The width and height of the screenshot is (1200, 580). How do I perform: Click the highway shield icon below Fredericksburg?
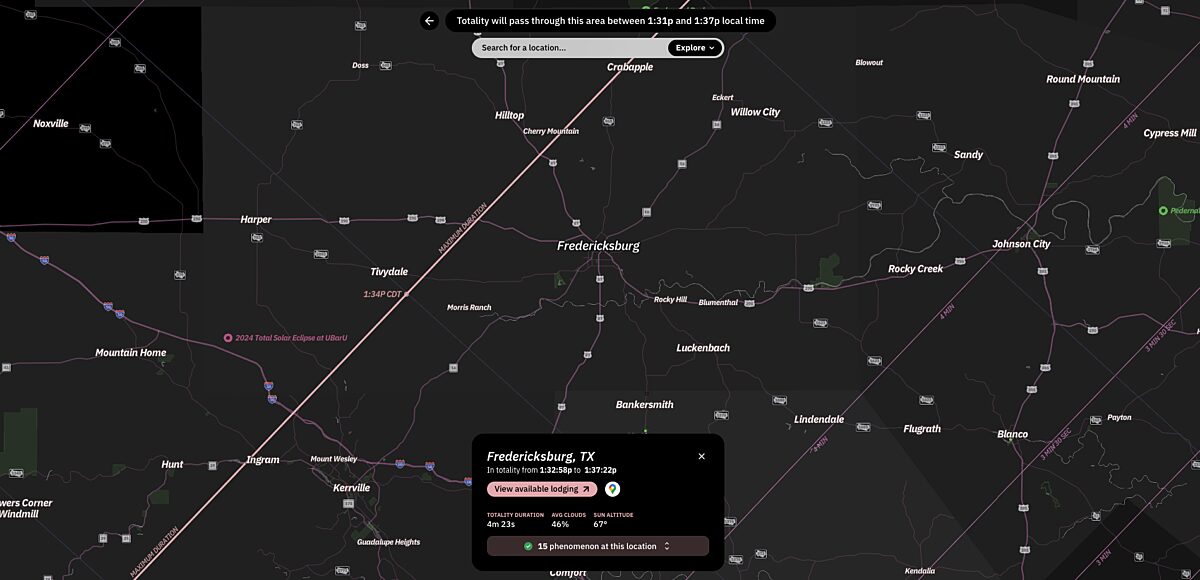(x=599, y=280)
